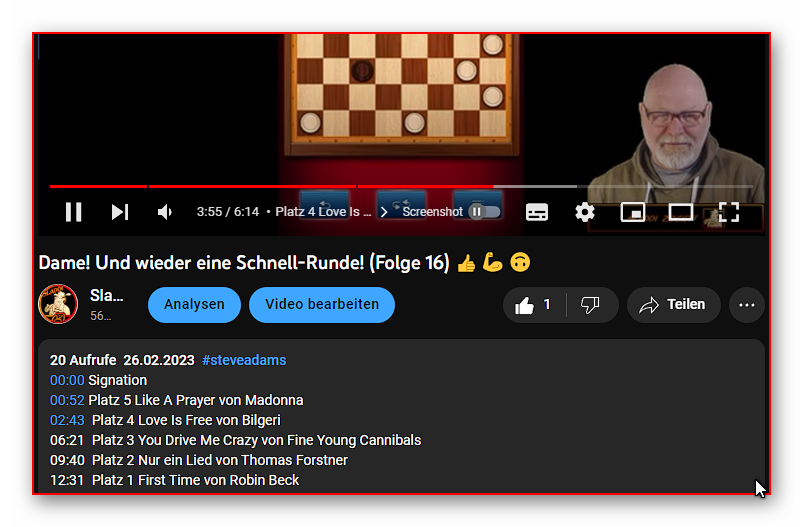803x527 pixels.
Task: Enable theater mode view
Action: point(681,212)
